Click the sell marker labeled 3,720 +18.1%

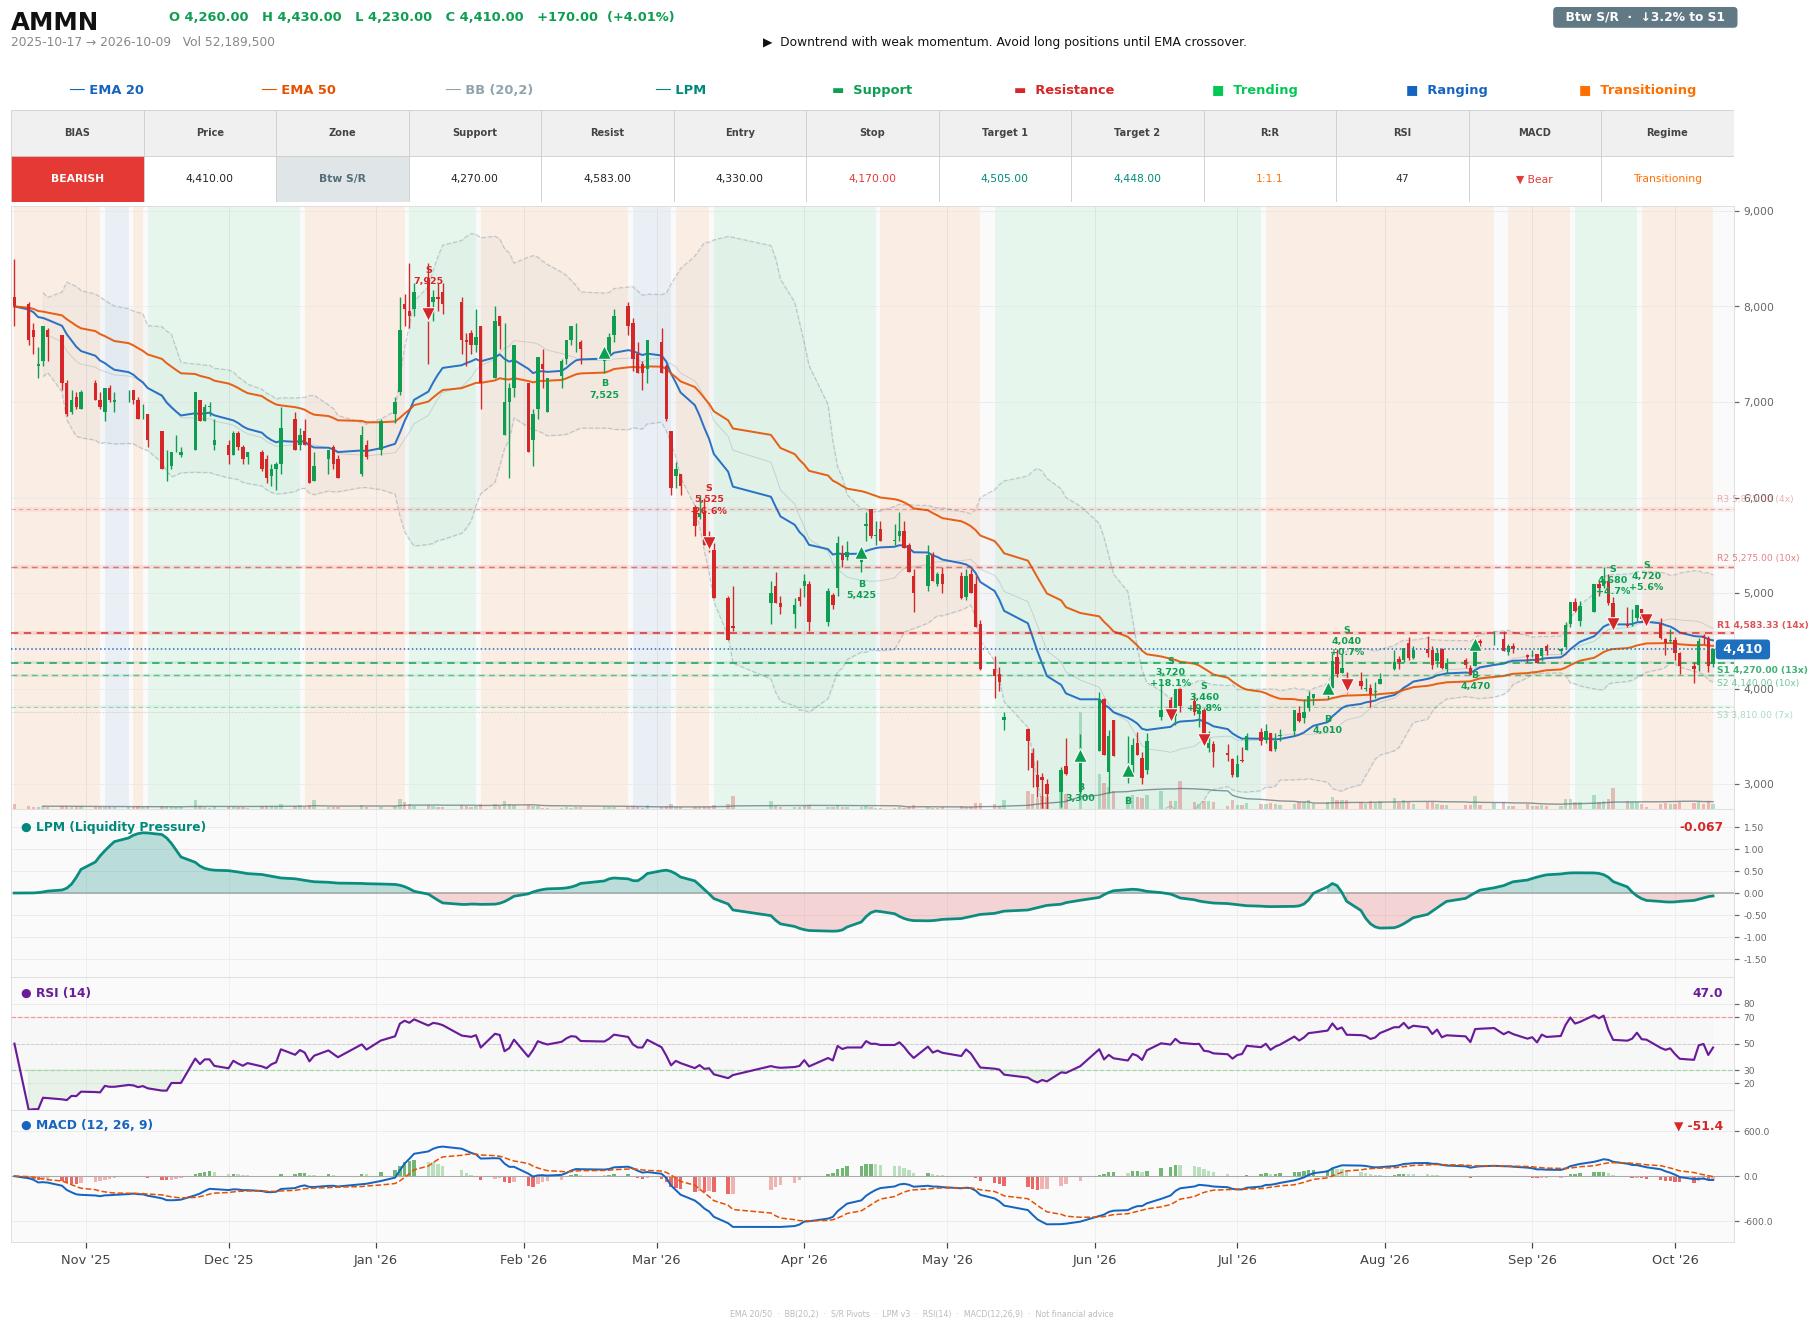[x=1171, y=715]
